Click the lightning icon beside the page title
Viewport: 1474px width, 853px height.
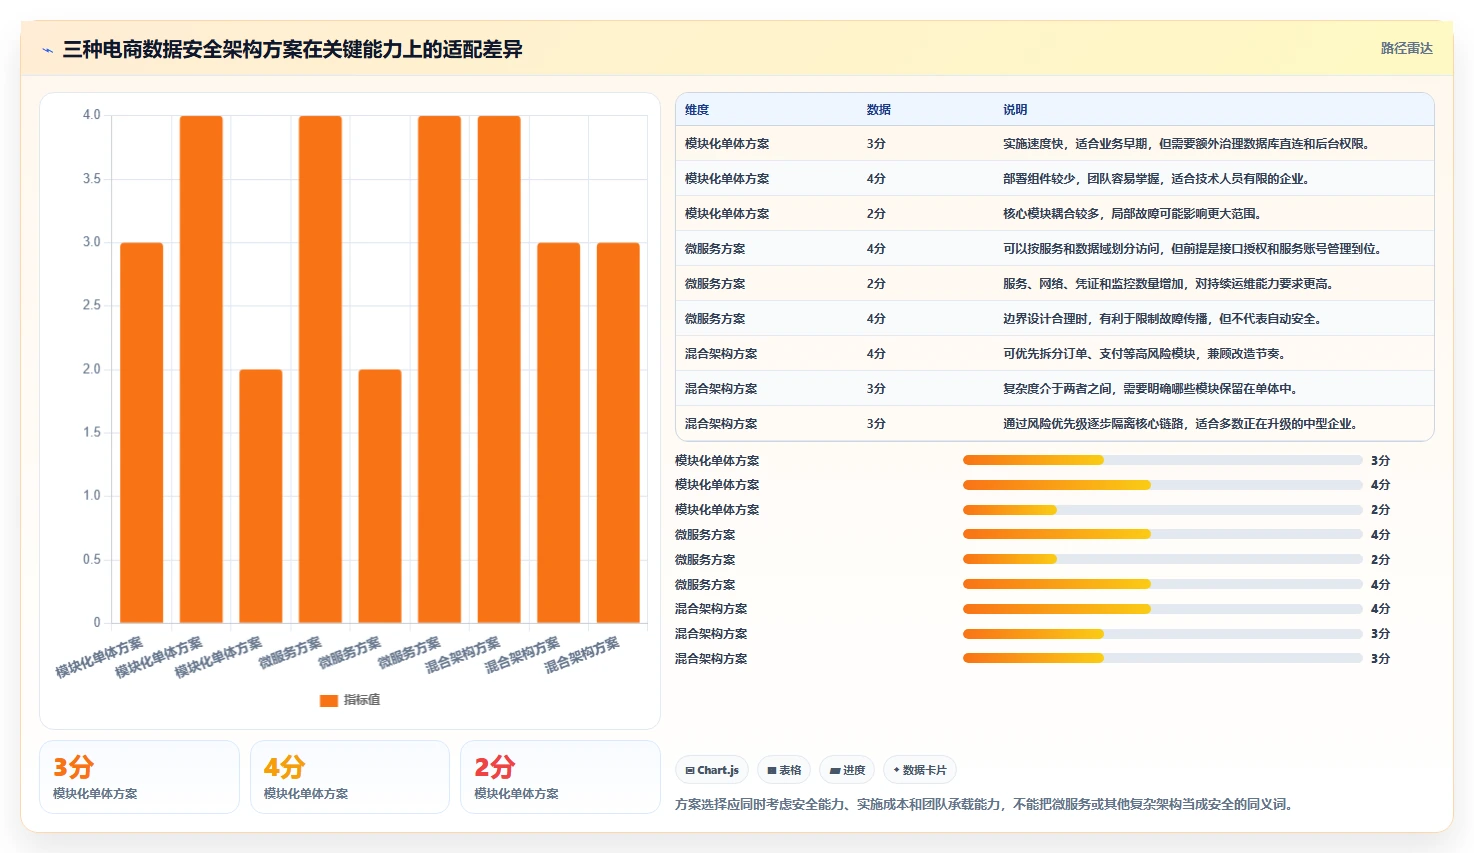(x=47, y=50)
